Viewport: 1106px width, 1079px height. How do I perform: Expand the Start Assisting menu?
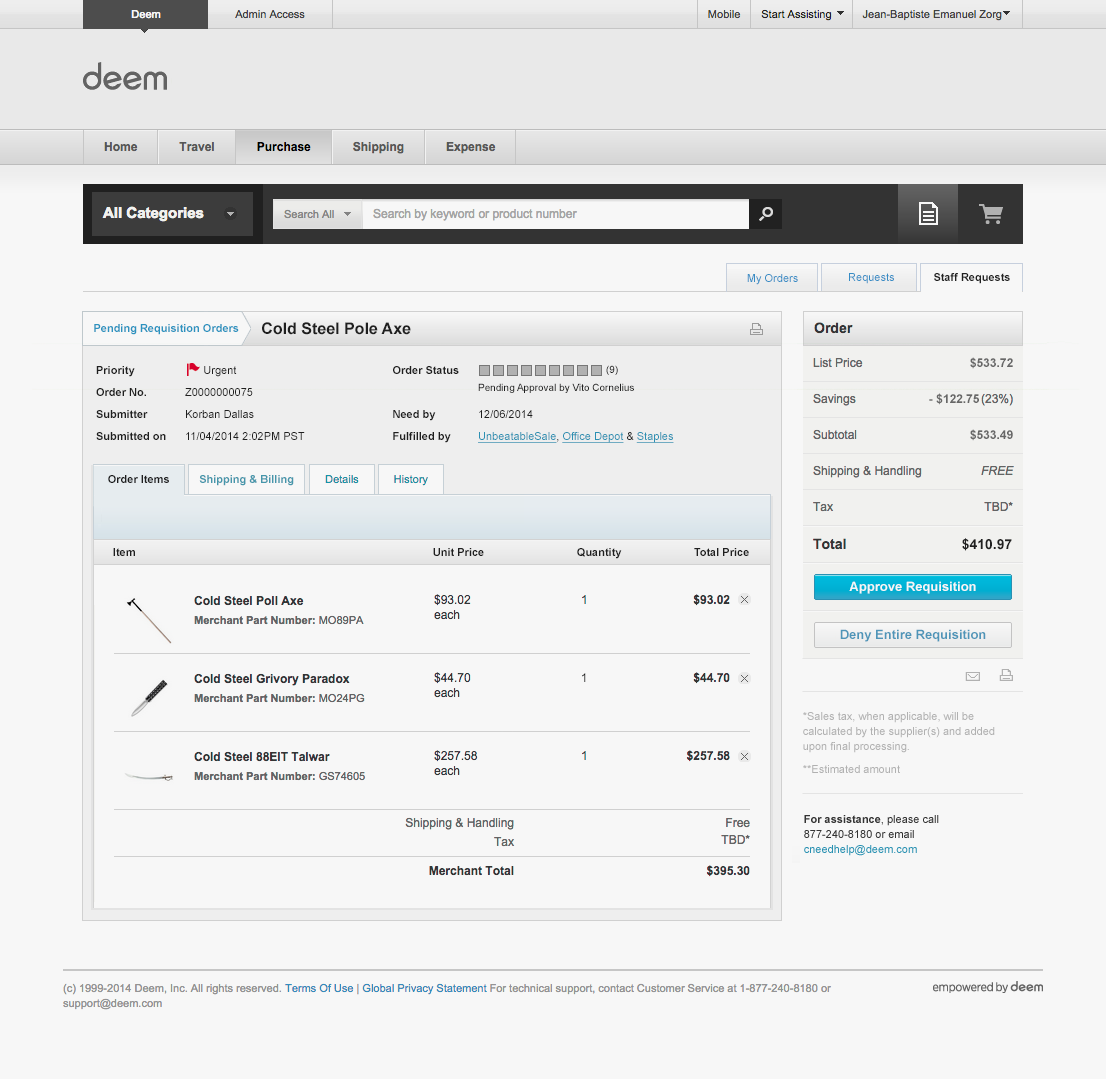pos(802,14)
